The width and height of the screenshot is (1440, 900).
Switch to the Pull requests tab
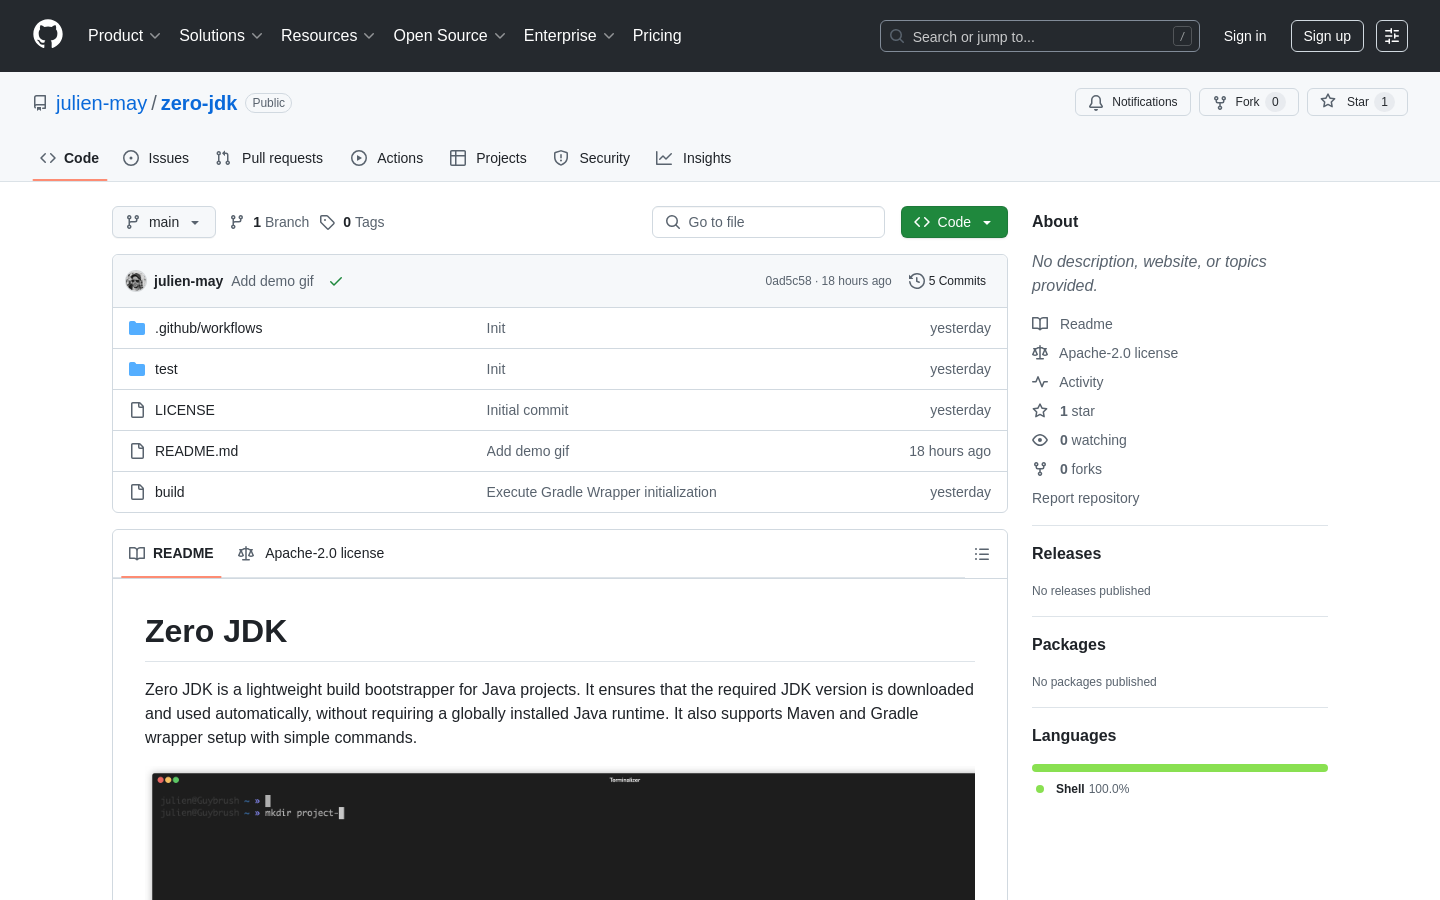[269, 158]
